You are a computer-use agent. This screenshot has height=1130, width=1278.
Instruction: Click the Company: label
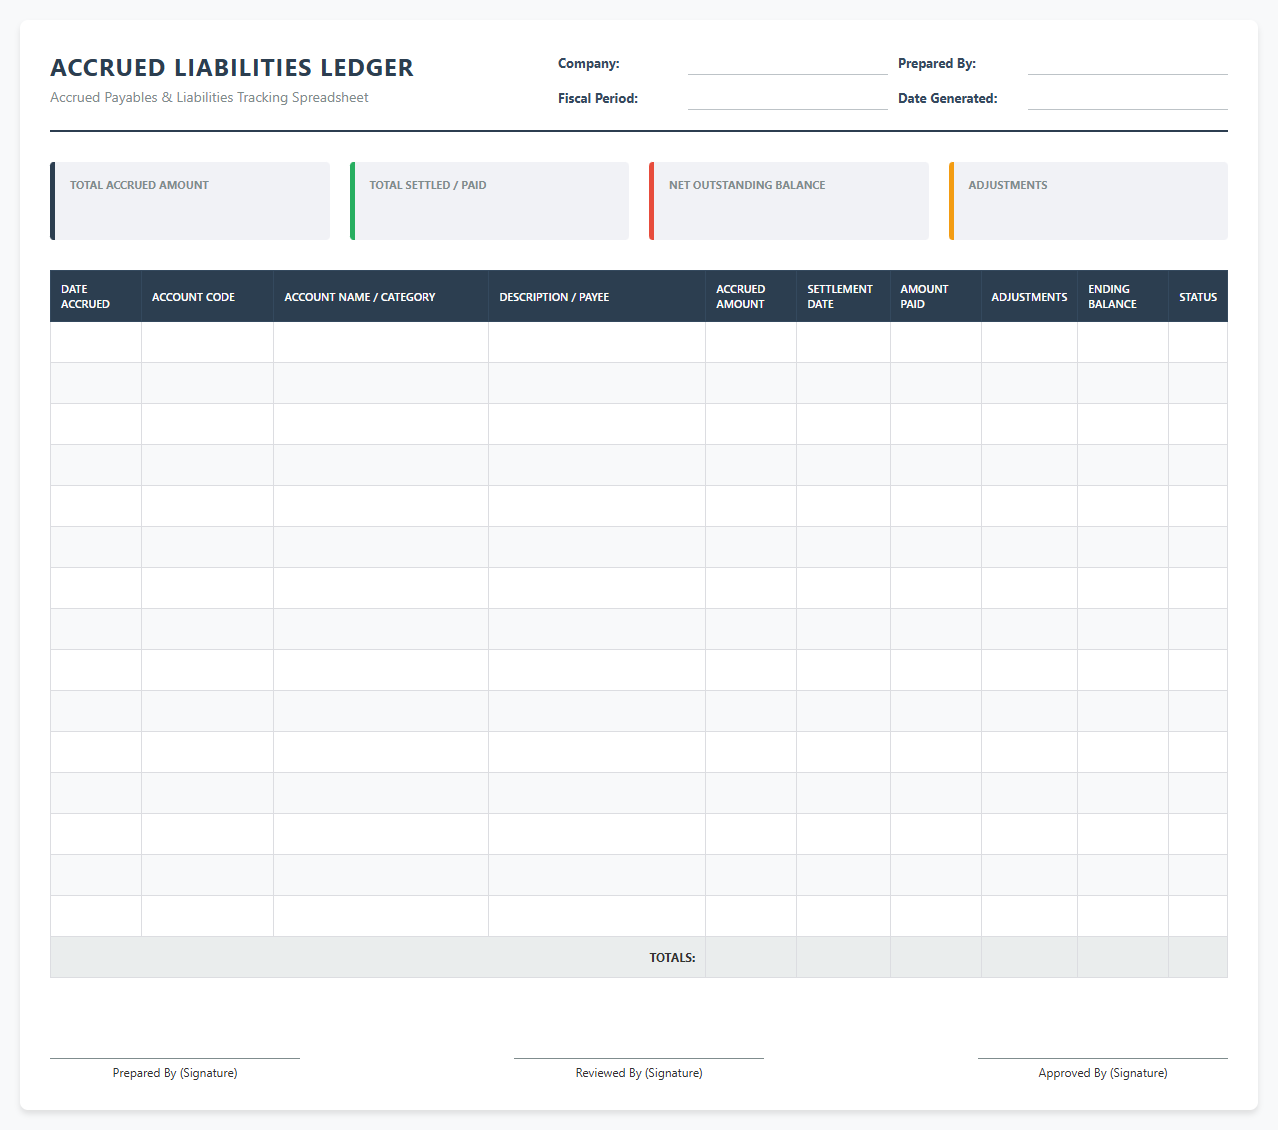click(x=589, y=64)
